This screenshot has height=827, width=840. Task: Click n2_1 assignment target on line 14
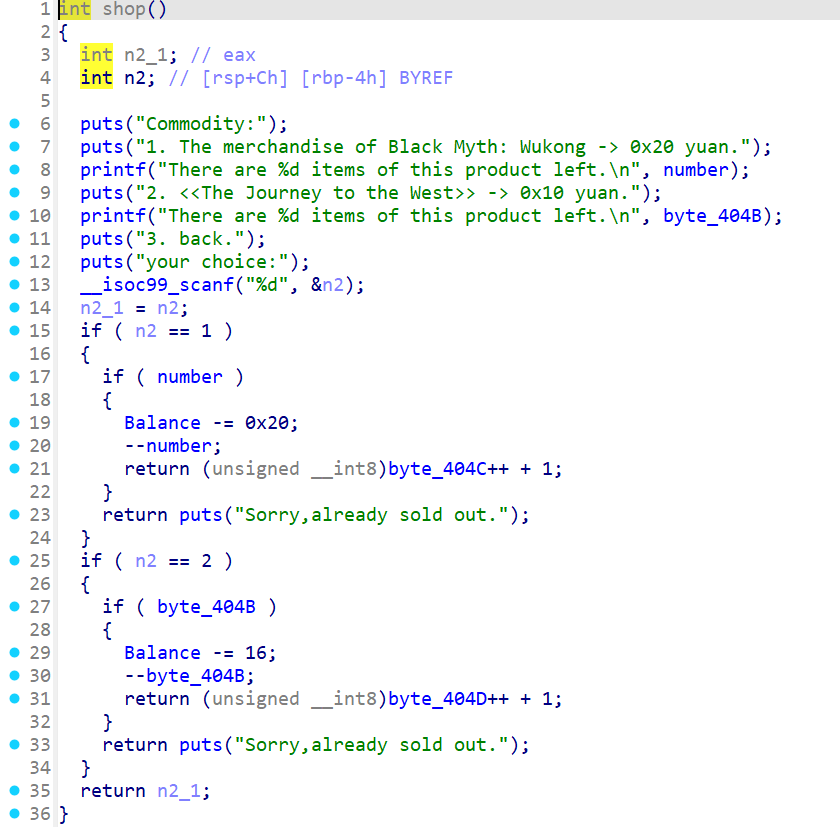click(x=102, y=308)
